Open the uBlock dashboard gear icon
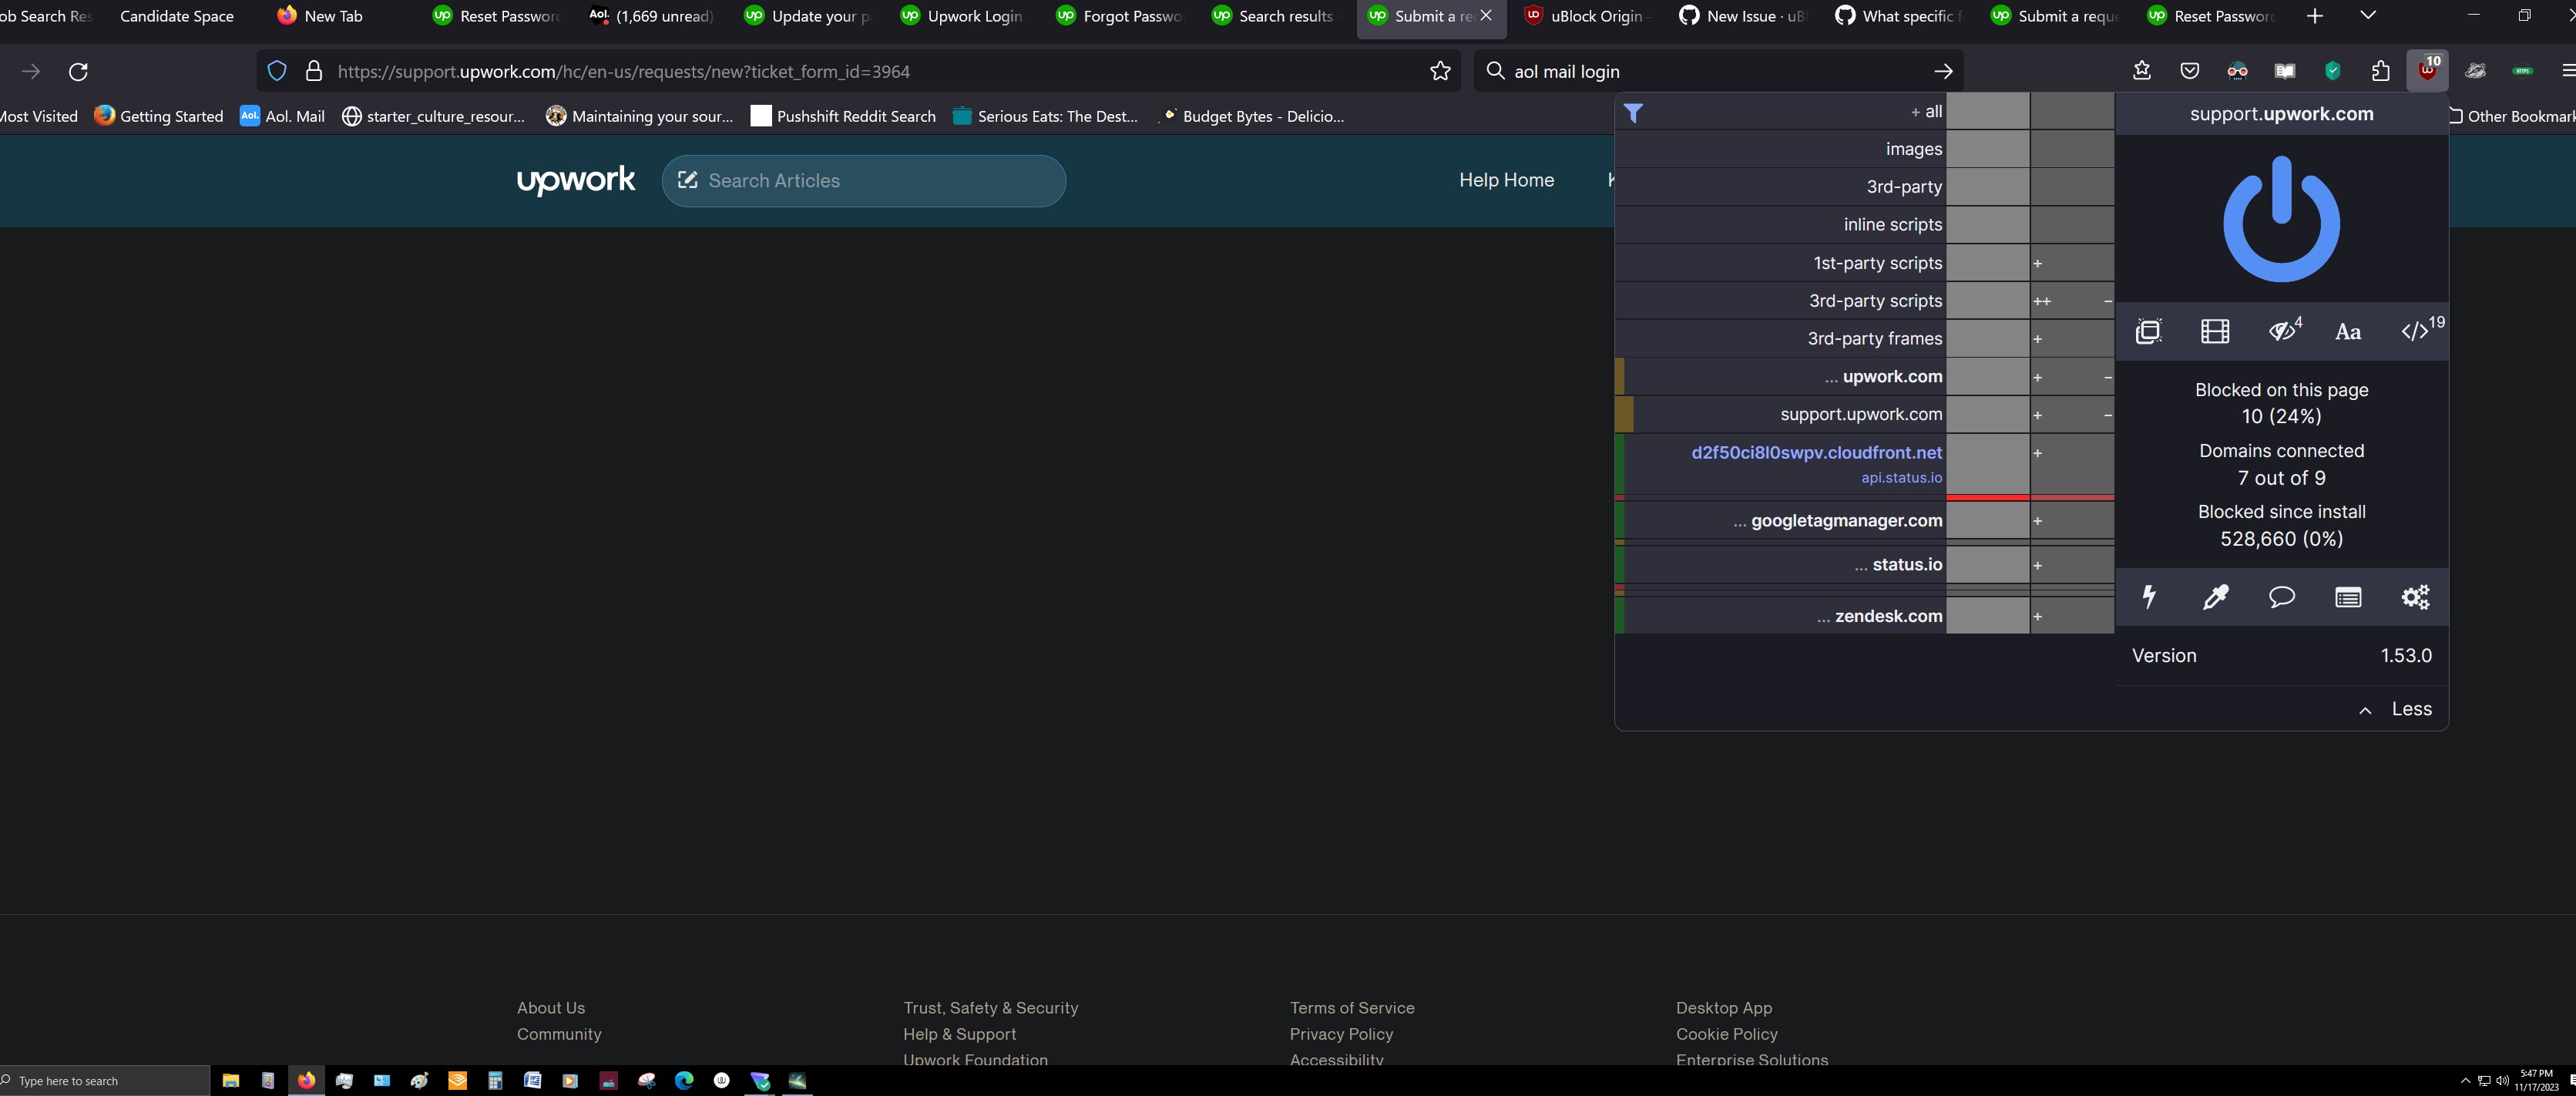The image size is (2576, 1096). pyautogui.click(x=2415, y=597)
